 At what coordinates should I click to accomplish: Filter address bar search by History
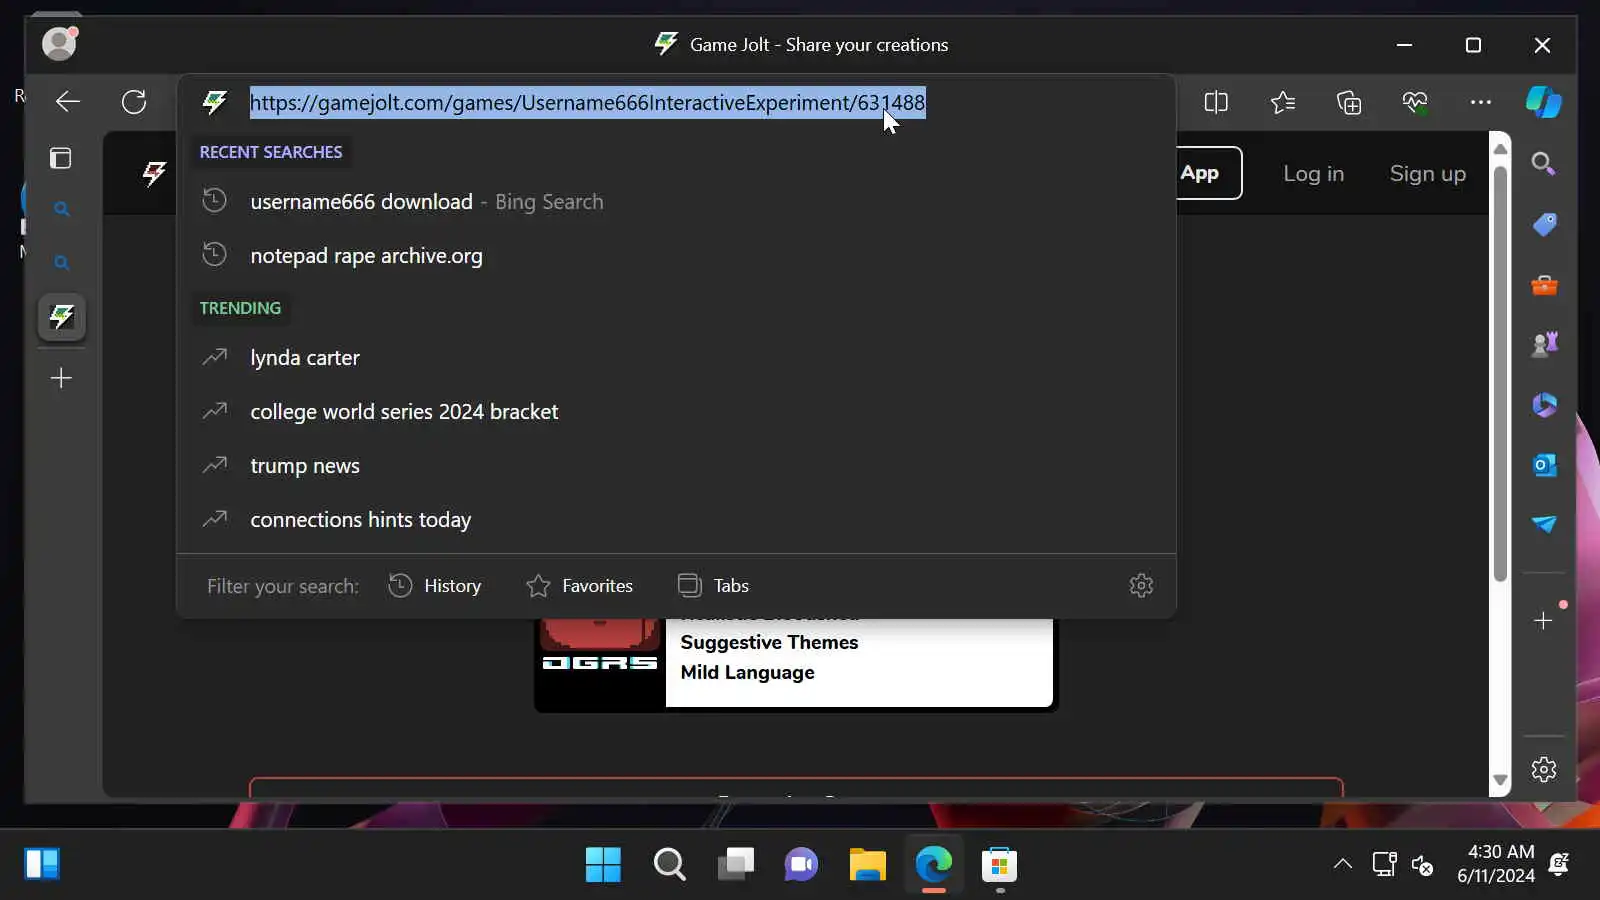coord(435,586)
